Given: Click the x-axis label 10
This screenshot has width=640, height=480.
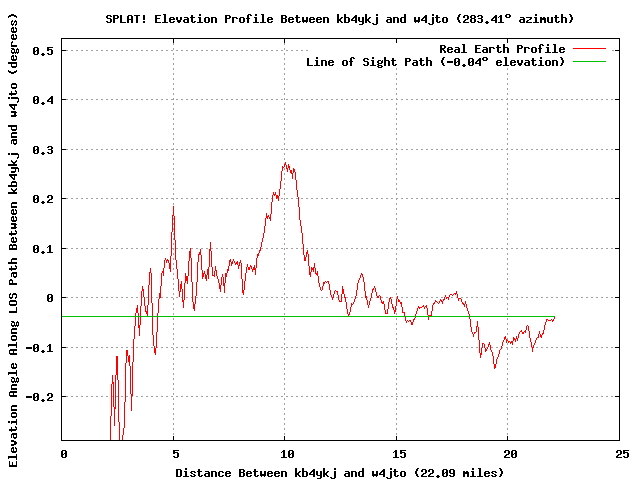Looking at the screenshot, I should [x=288, y=454].
